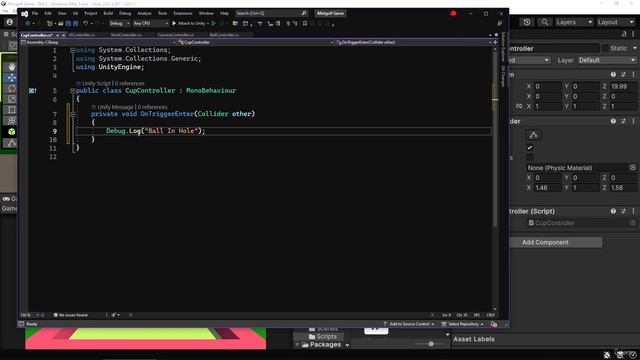Uncheck the checked Collider checkbox
Image resolution: width=640 pixels, height=360 pixels.
530,148
